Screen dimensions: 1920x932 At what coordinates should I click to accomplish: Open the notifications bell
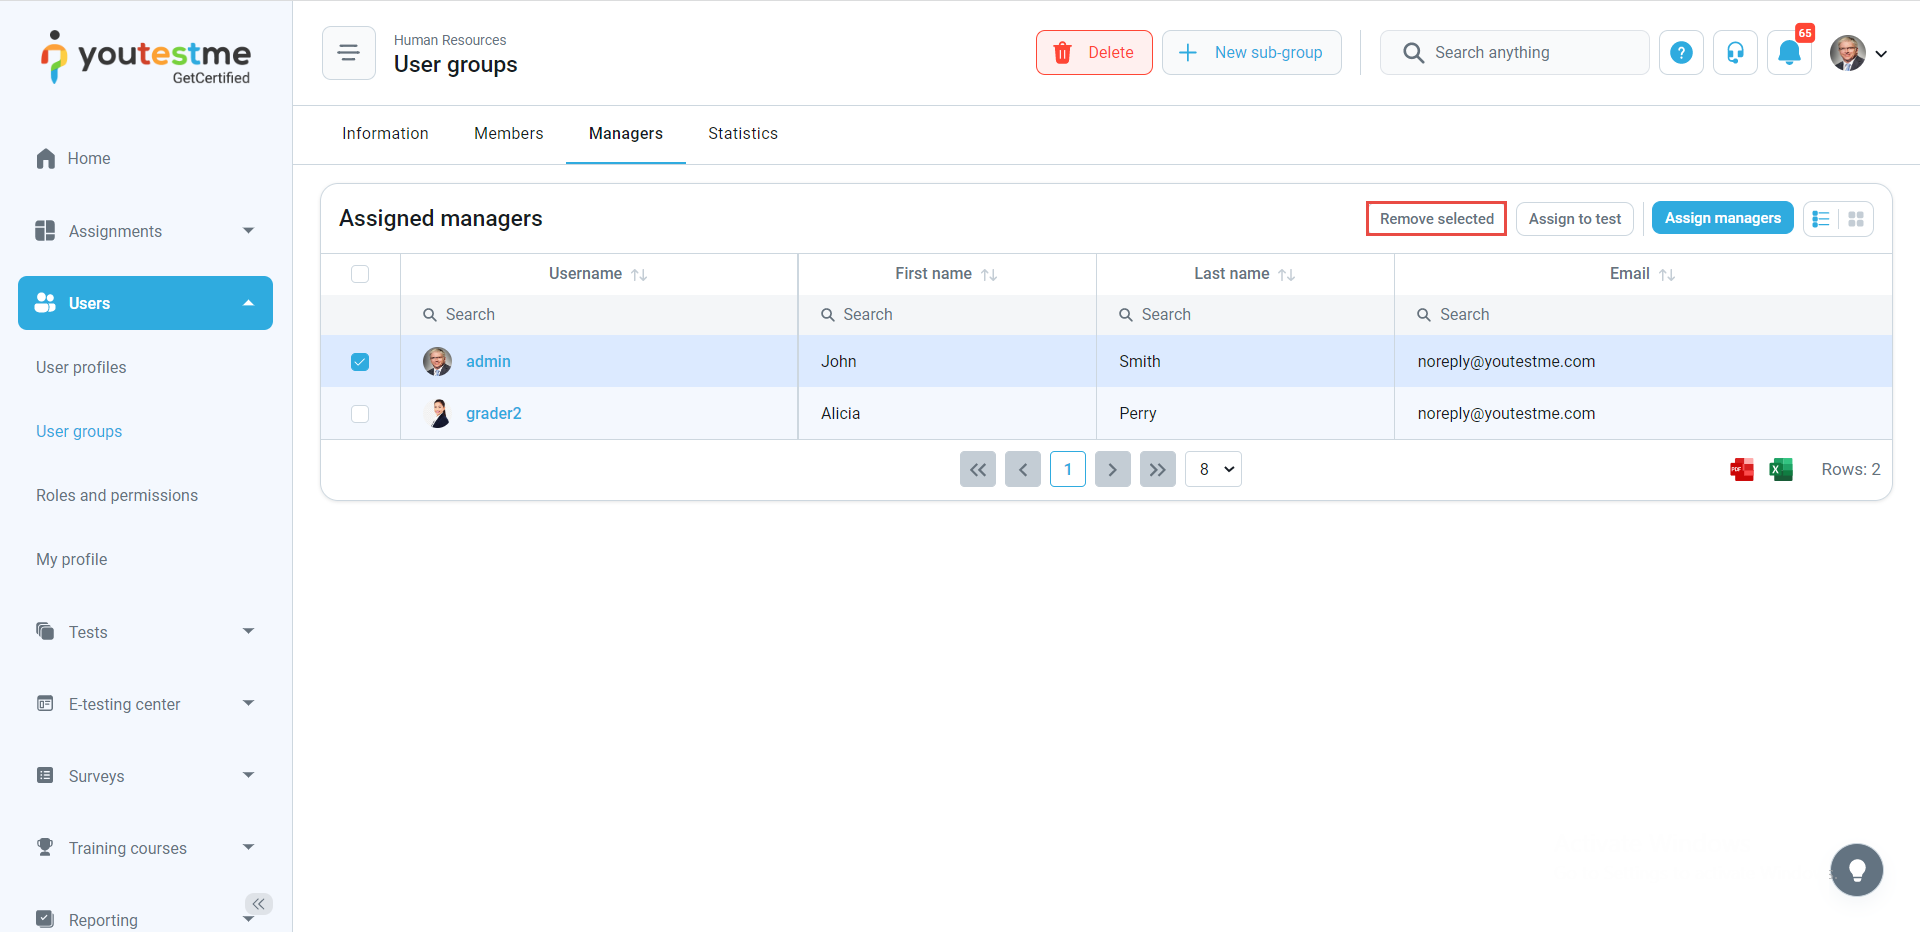click(x=1789, y=53)
